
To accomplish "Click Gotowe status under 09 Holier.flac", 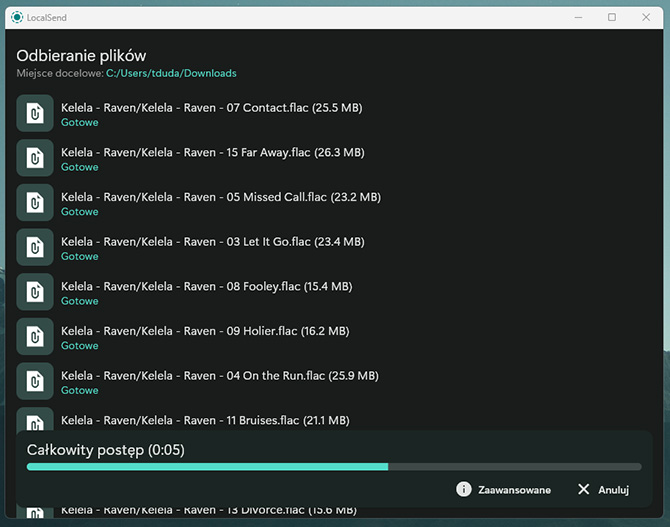I will coord(79,346).
